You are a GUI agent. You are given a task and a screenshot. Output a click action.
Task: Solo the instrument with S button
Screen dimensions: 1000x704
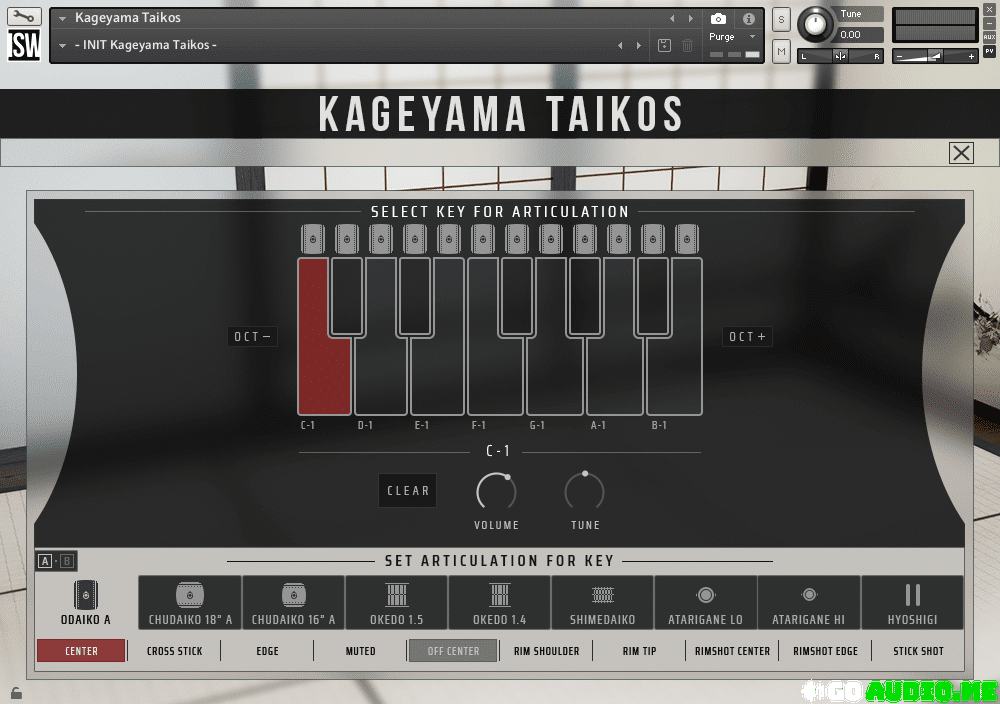[x=781, y=20]
